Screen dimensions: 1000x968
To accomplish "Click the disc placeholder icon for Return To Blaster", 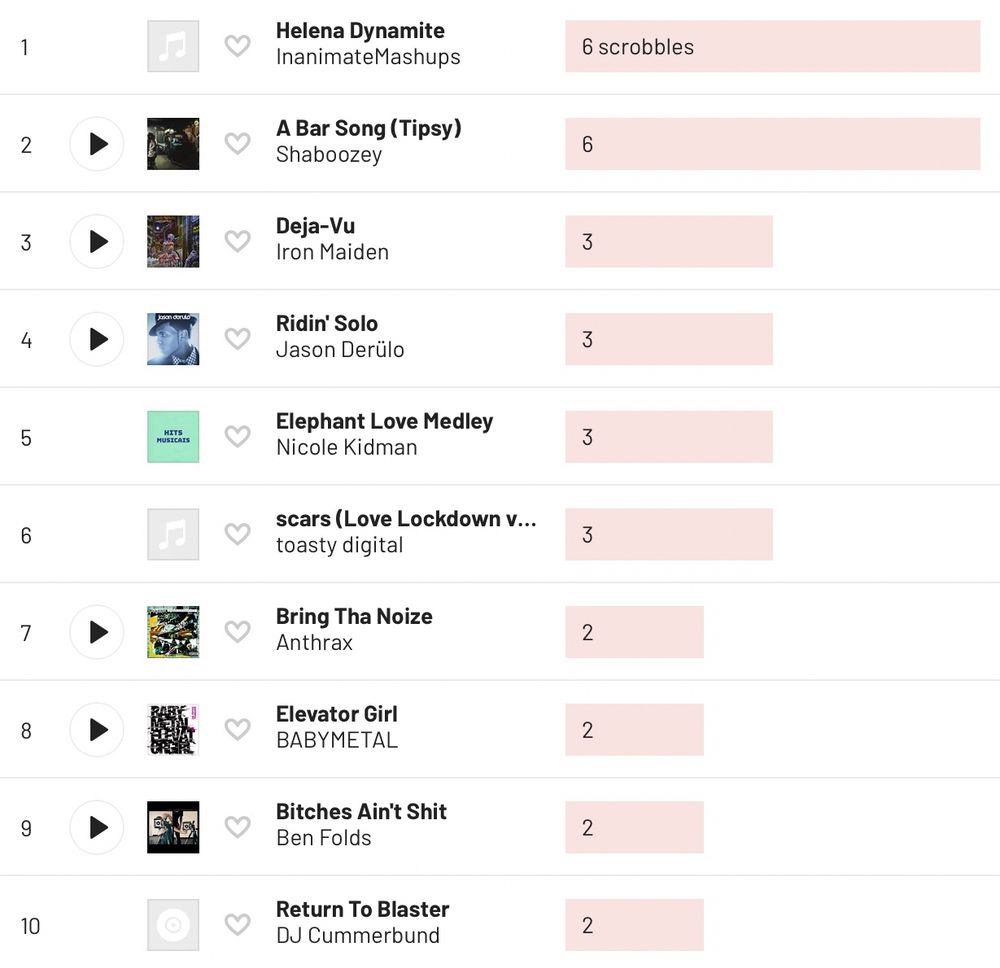I will tap(172, 925).
